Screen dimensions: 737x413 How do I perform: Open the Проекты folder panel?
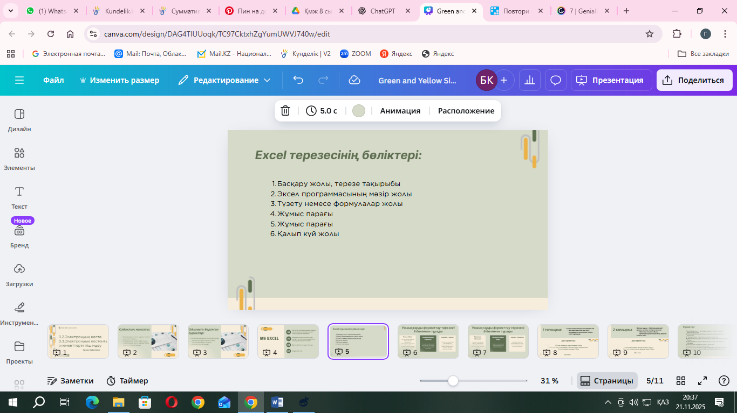pos(19,352)
